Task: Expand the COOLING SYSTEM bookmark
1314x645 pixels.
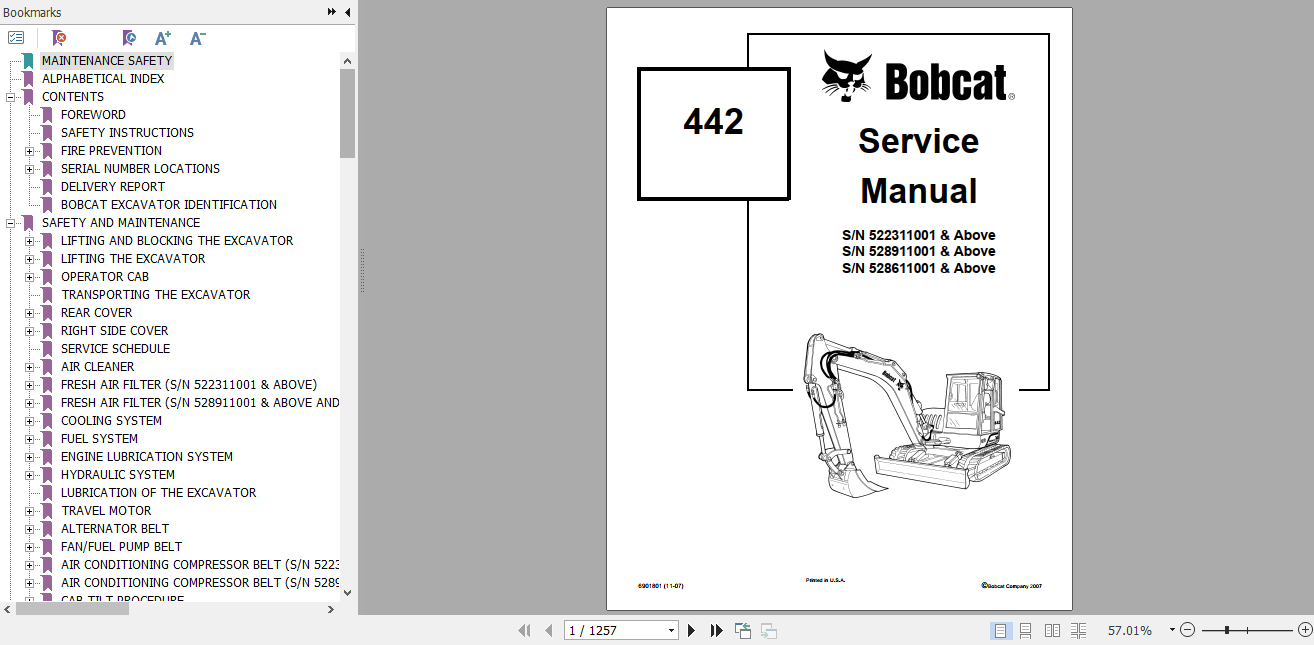Action: tap(29, 421)
